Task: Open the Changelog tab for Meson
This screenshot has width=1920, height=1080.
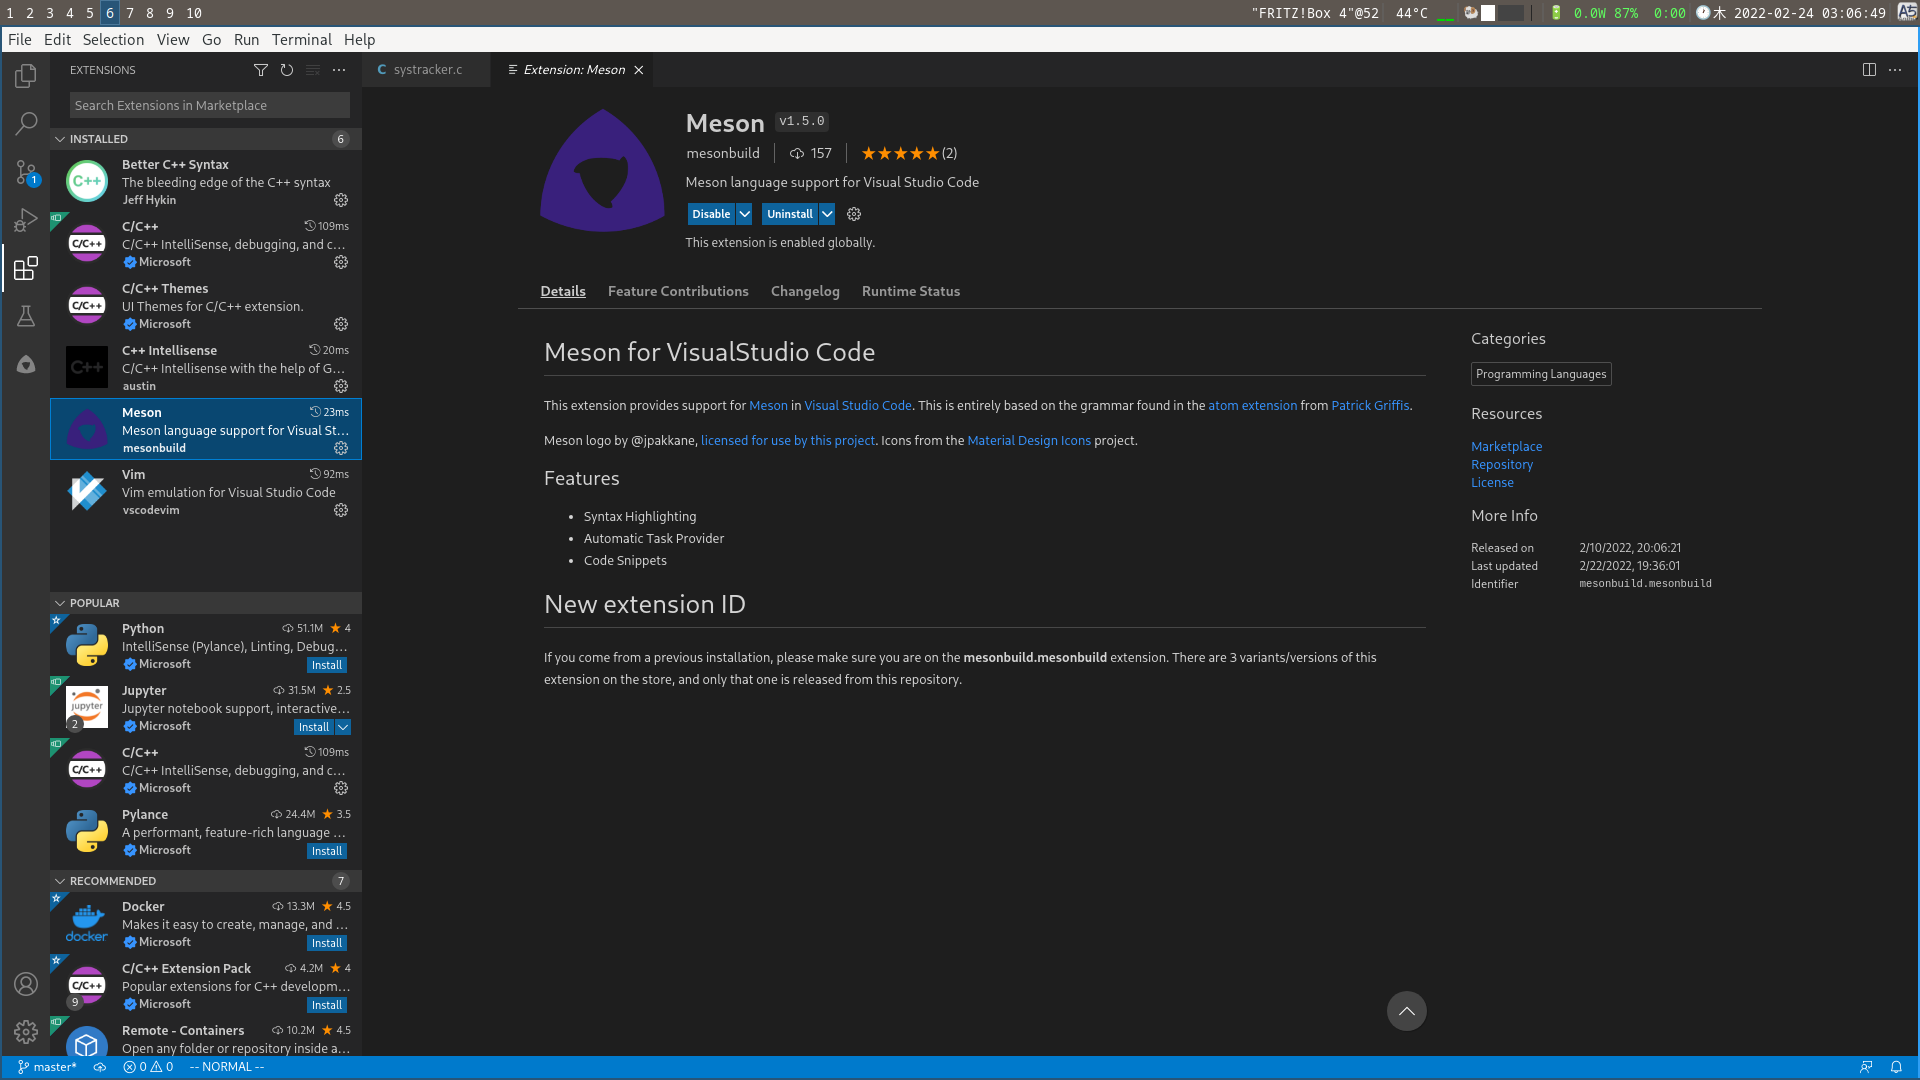Action: 804,290
